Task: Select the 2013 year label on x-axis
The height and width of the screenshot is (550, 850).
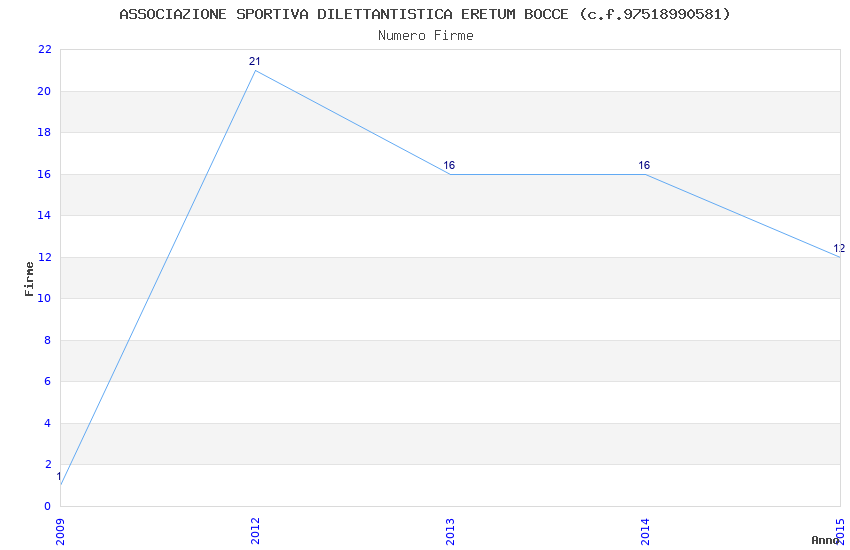Action: (x=450, y=527)
